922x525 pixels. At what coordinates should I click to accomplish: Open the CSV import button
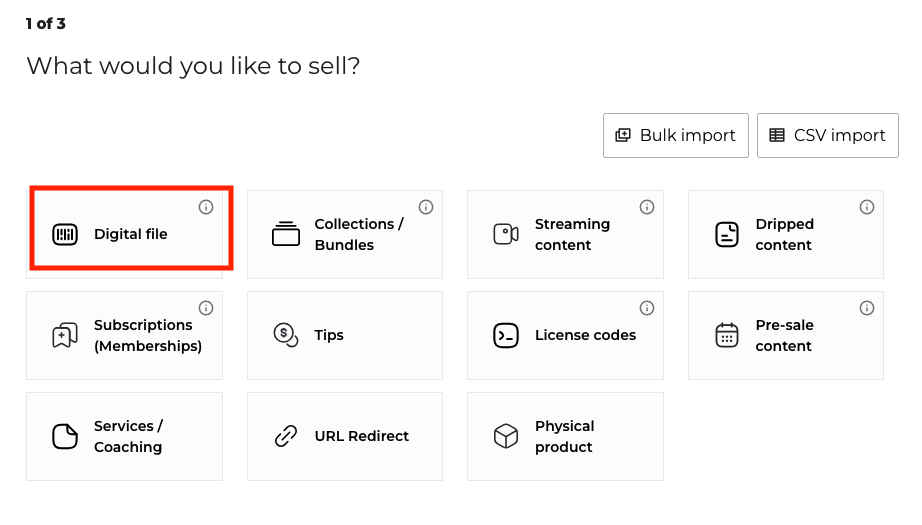827,135
